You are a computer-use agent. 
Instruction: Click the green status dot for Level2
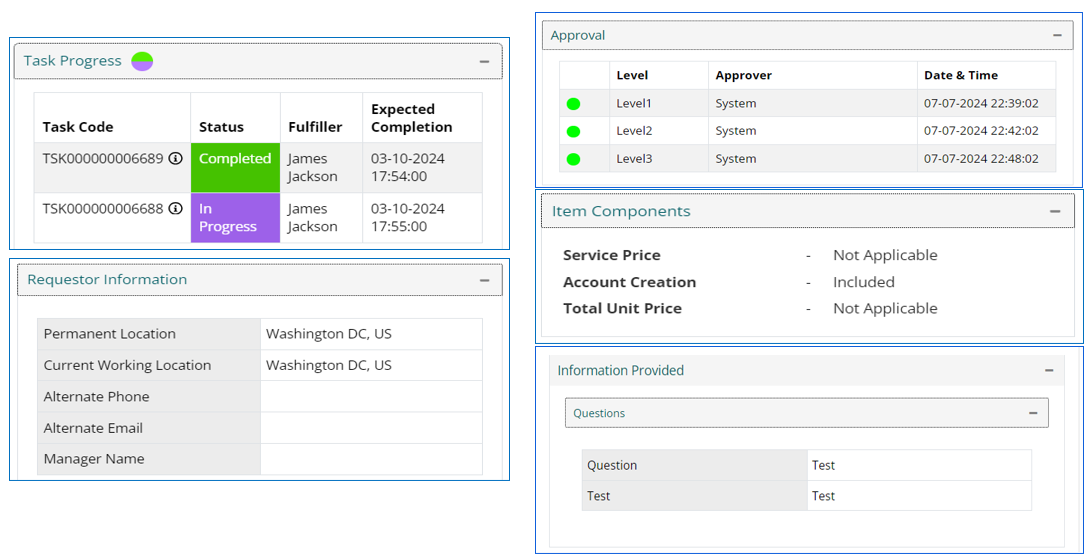click(x=573, y=131)
